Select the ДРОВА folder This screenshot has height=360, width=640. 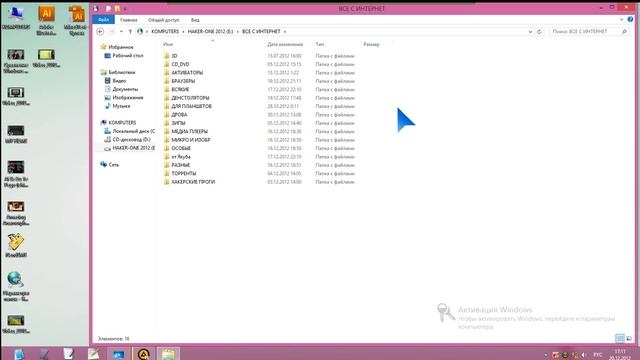(x=179, y=115)
